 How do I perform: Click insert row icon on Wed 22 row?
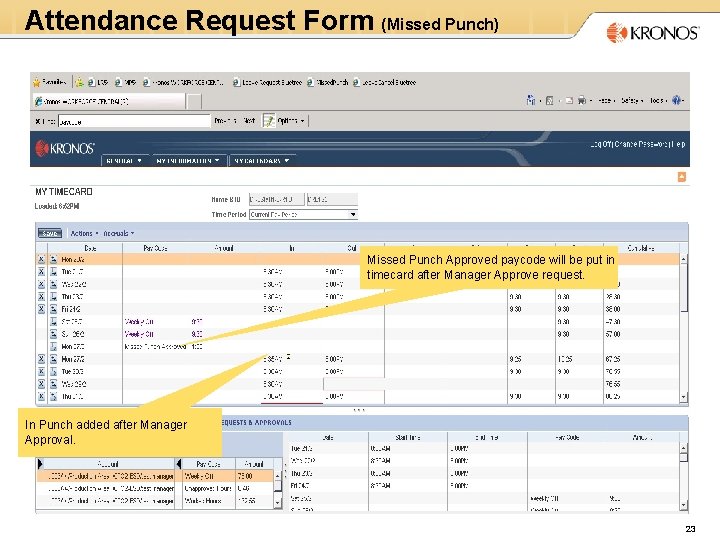53,284
